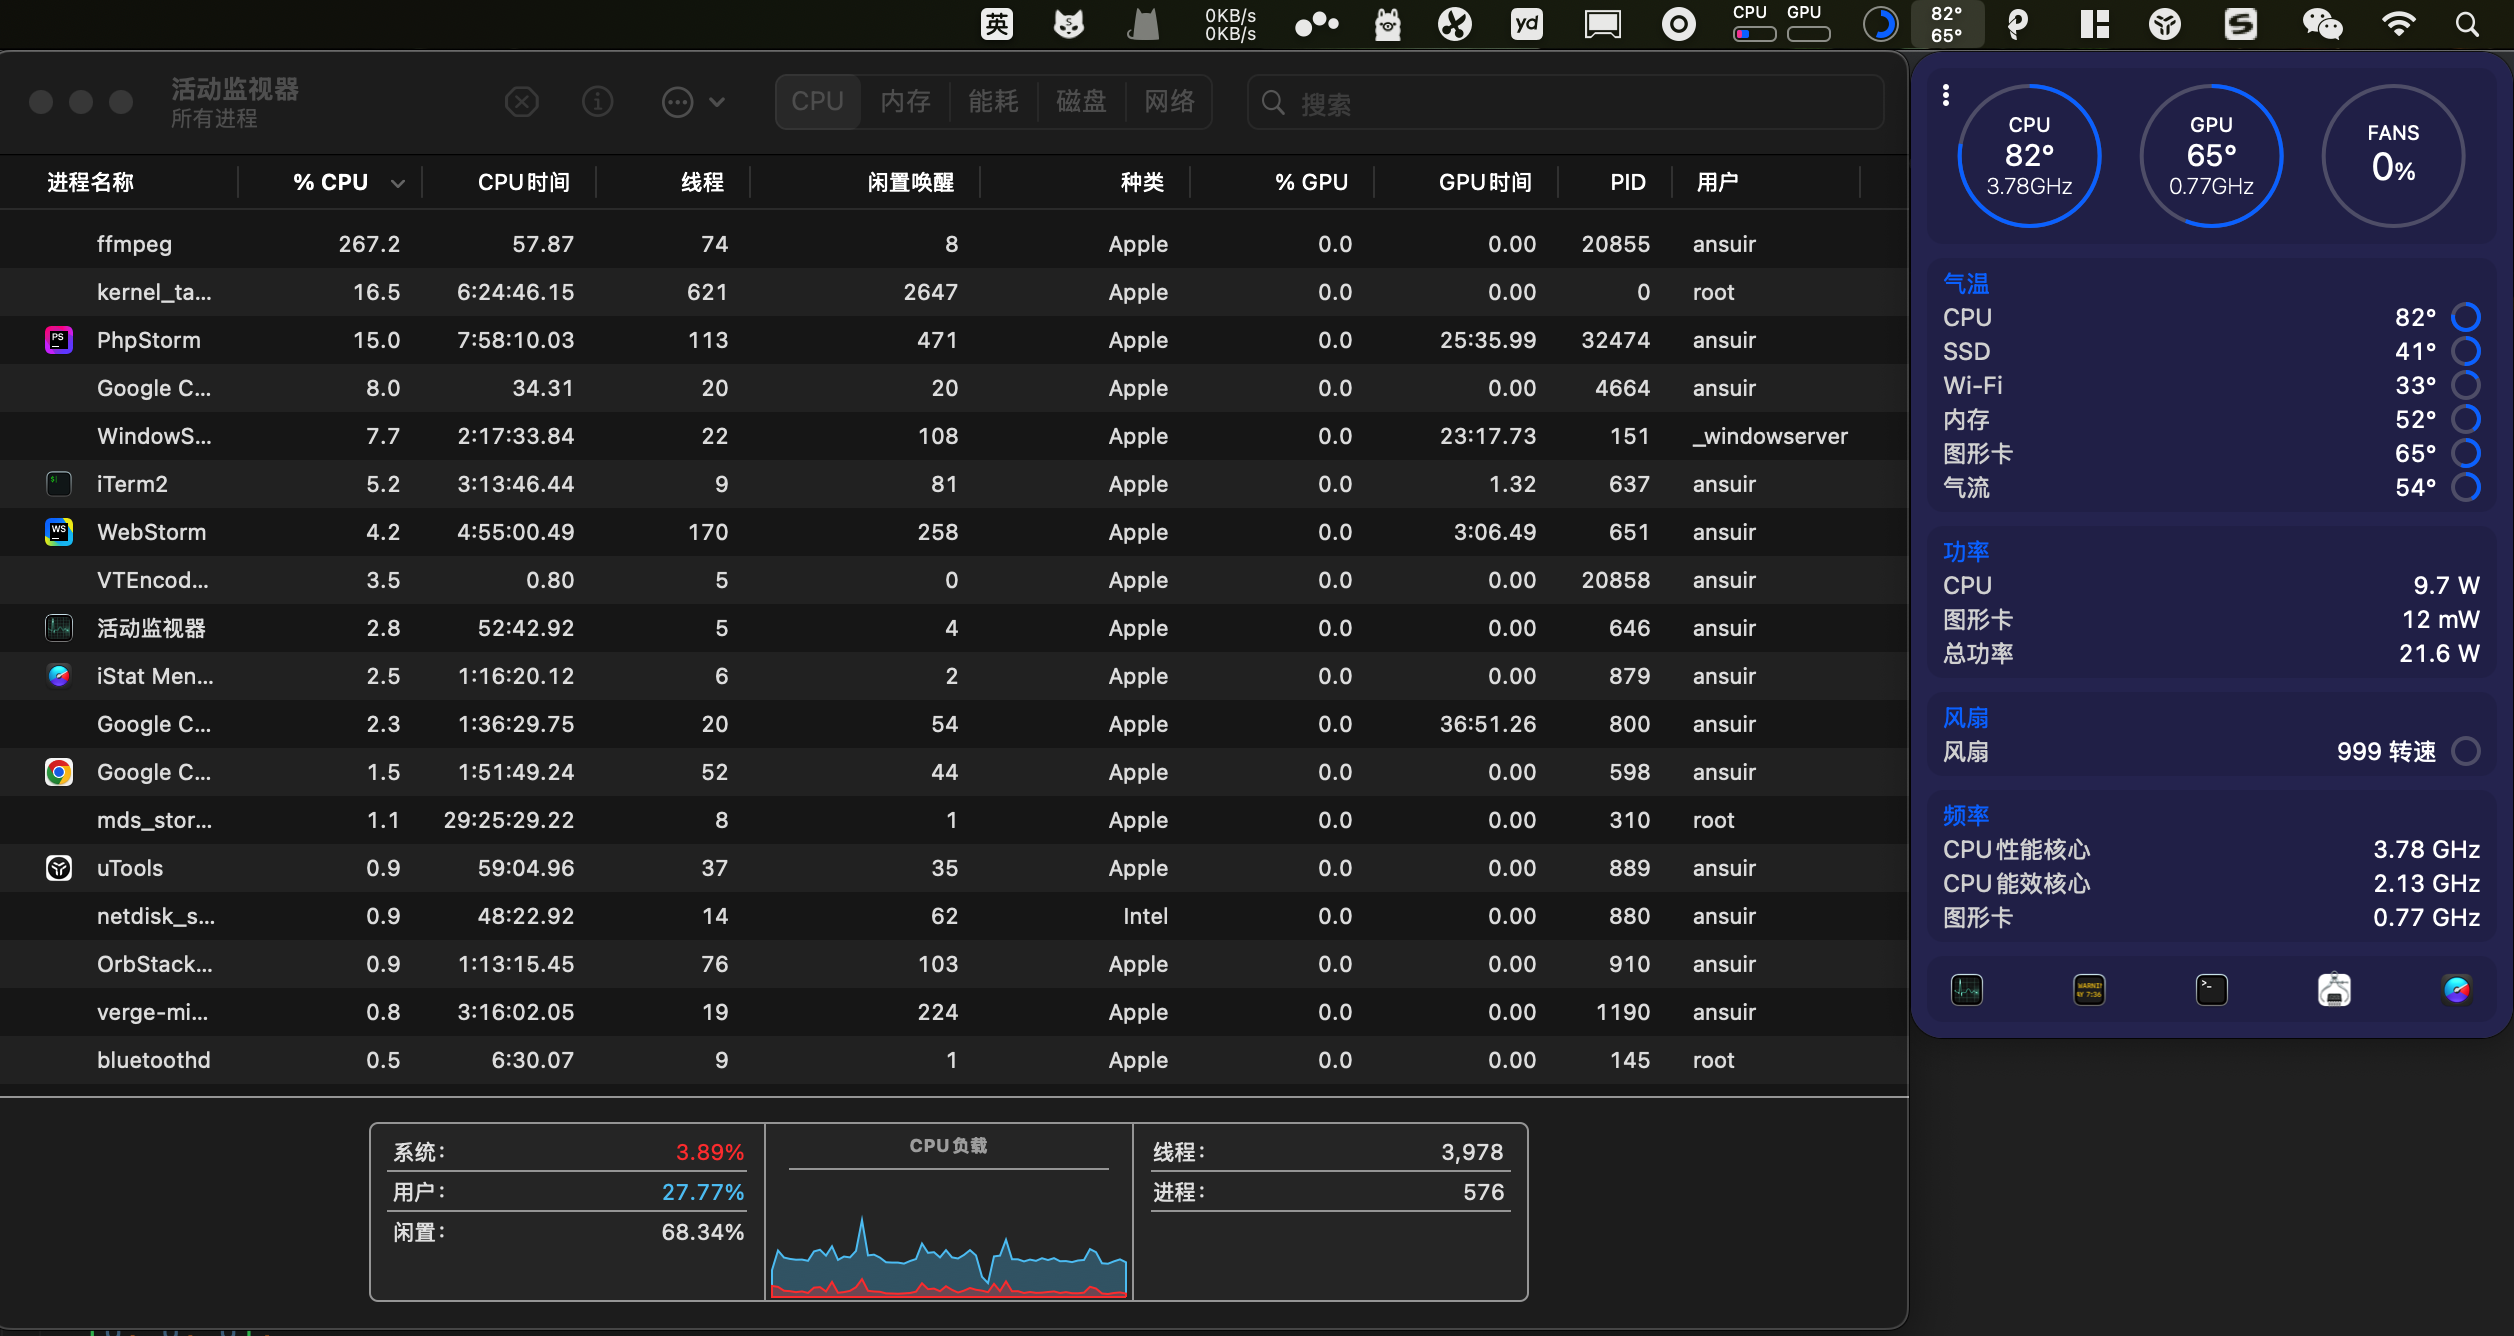Toggle the fan speed sensor circle
2514x1336 pixels.
pos(2466,751)
